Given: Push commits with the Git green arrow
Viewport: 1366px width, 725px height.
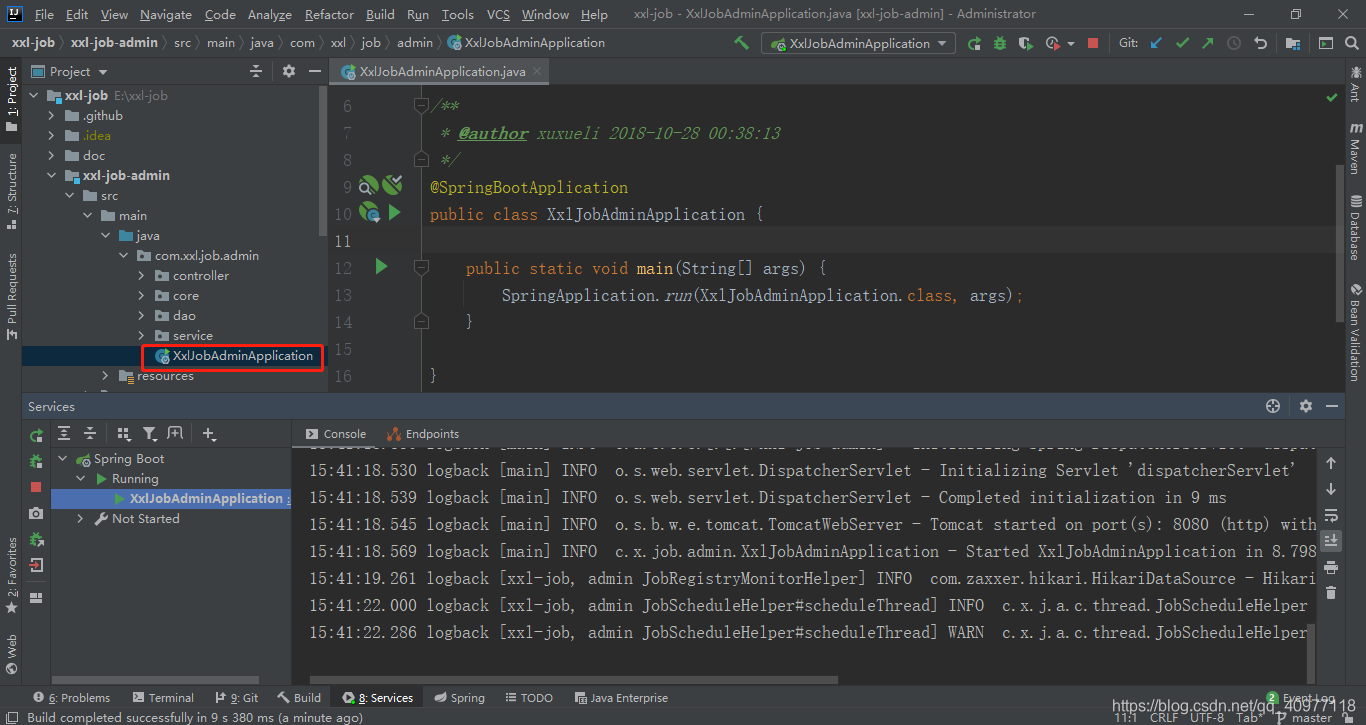Looking at the screenshot, I should pyautogui.click(x=1208, y=43).
